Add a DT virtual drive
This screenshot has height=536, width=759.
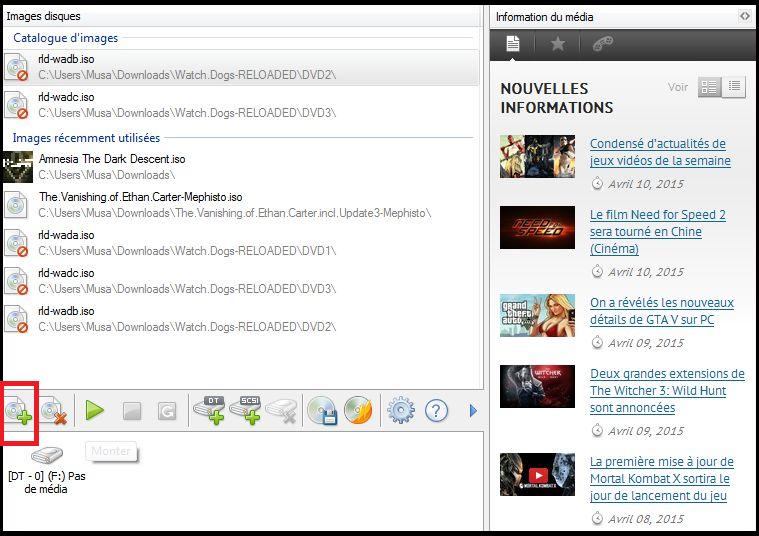point(210,411)
